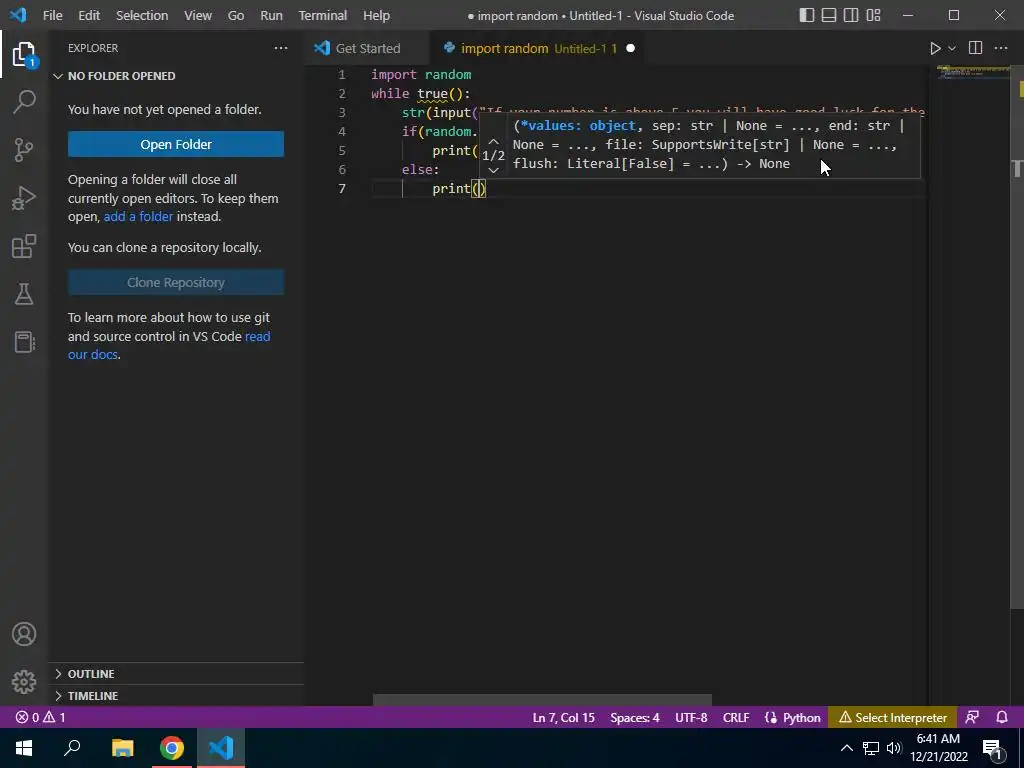
Task: Open the Accounts menu icon
Action: pos(24,634)
